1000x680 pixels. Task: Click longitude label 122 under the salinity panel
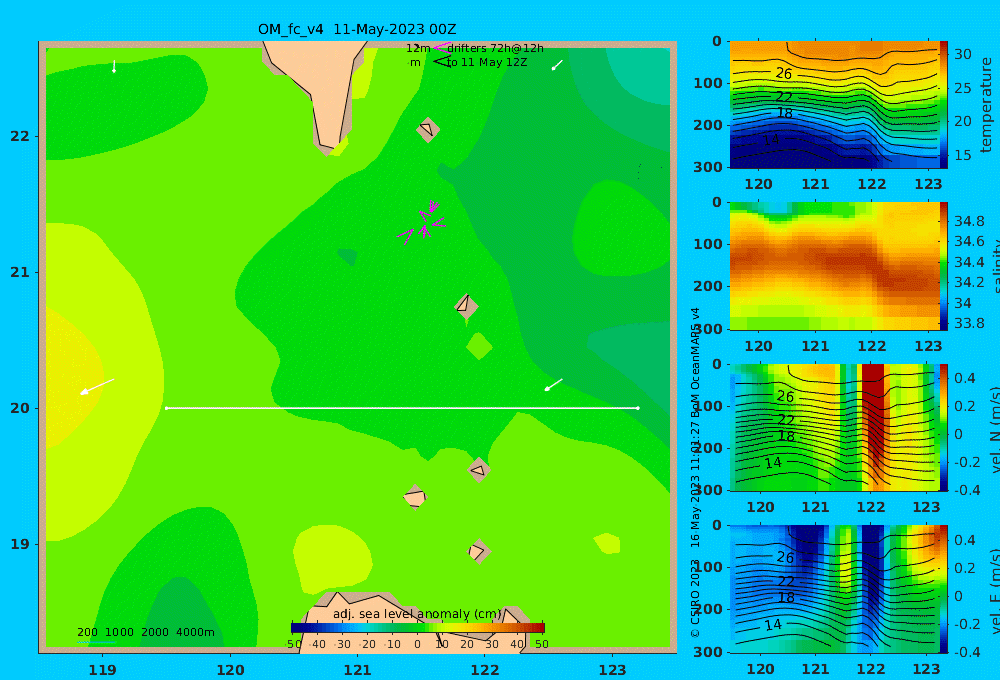(x=872, y=346)
